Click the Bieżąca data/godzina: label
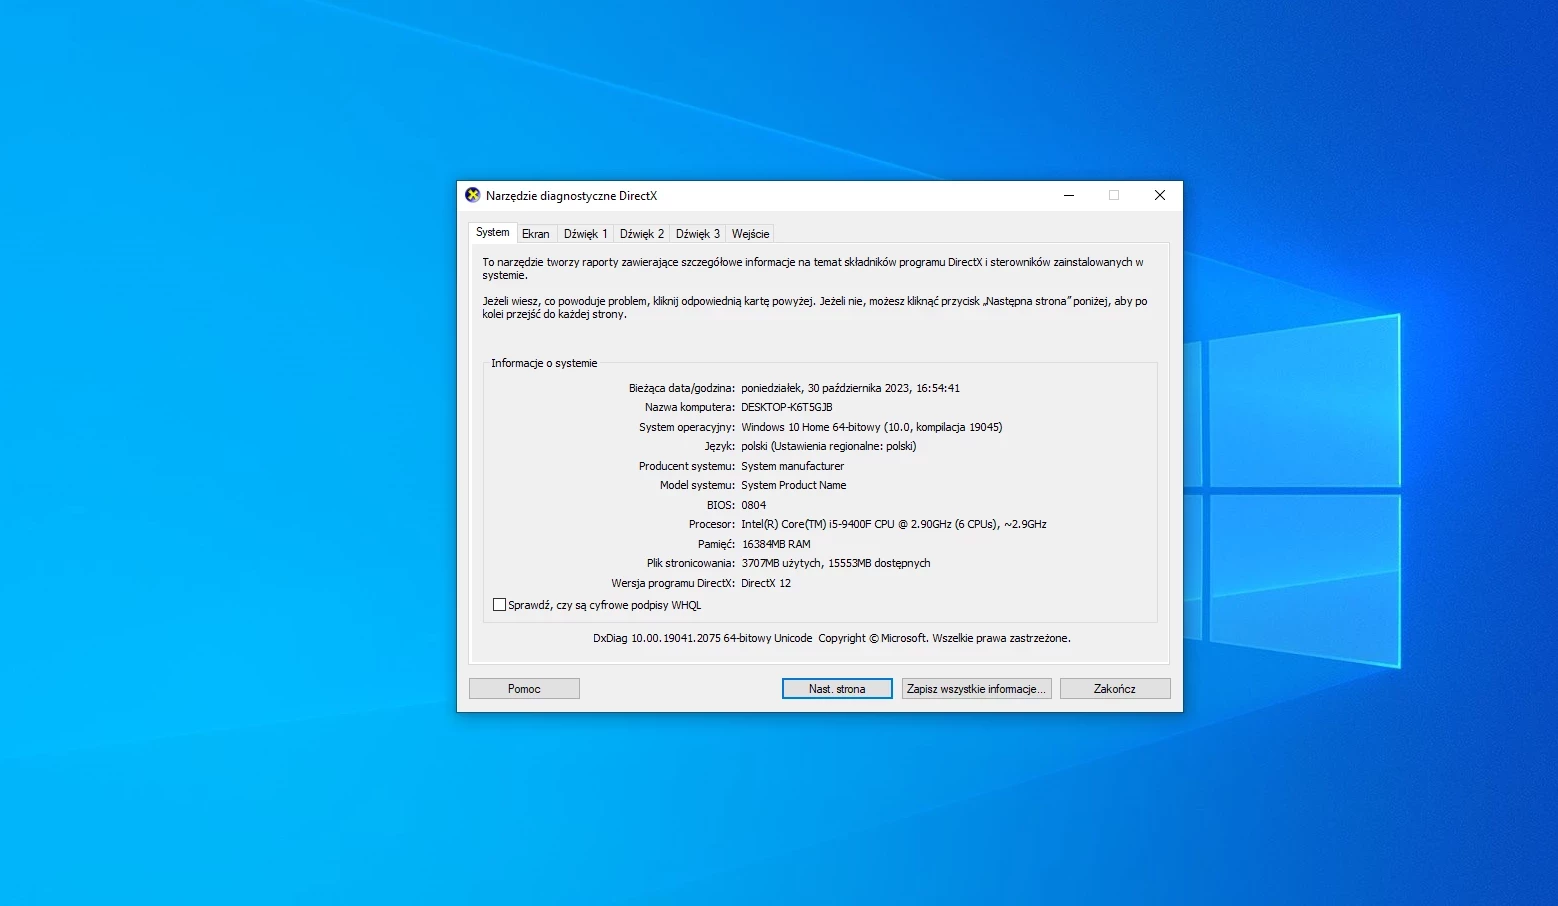This screenshot has width=1558, height=906. pyautogui.click(x=682, y=388)
